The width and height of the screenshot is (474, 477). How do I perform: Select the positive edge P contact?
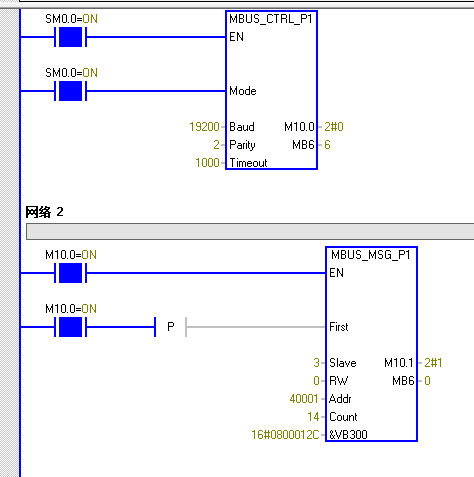(x=170, y=327)
